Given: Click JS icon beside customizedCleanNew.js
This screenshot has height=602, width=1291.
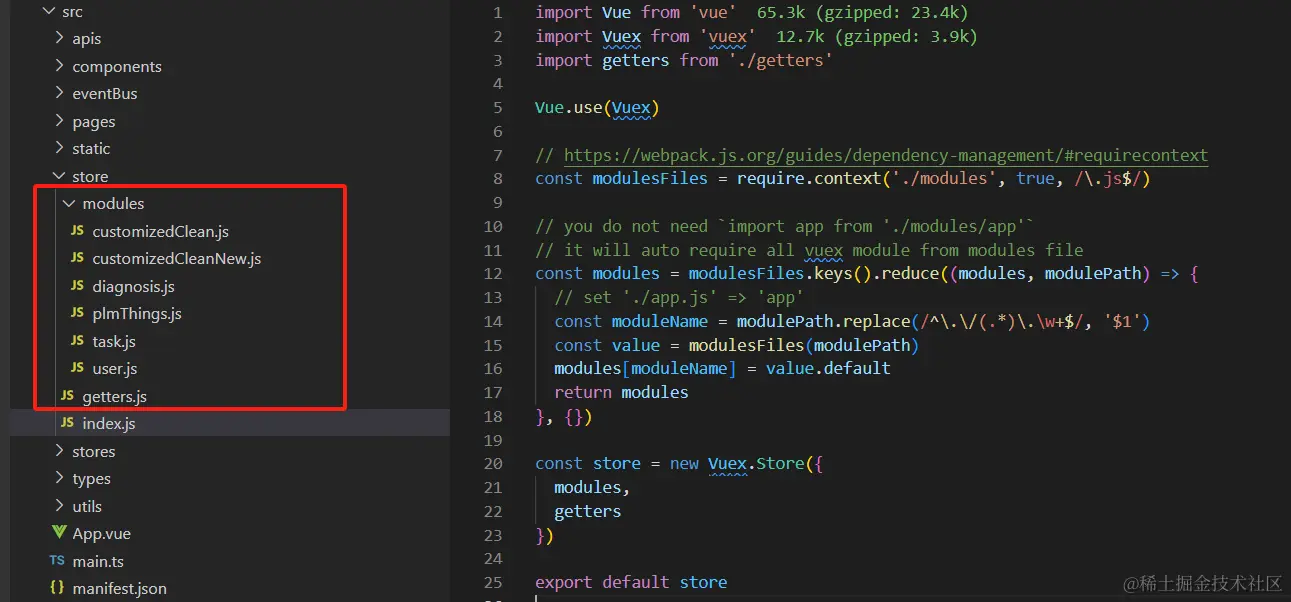Looking at the screenshot, I should (77, 258).
